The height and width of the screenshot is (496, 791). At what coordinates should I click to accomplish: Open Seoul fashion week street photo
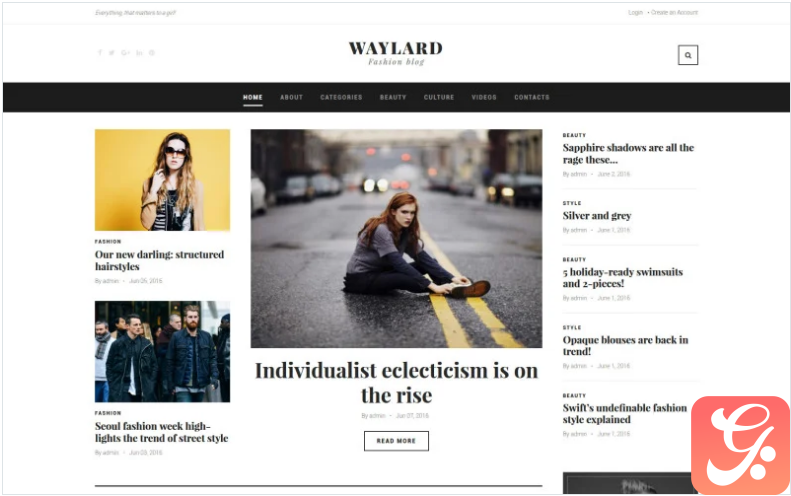162,352
